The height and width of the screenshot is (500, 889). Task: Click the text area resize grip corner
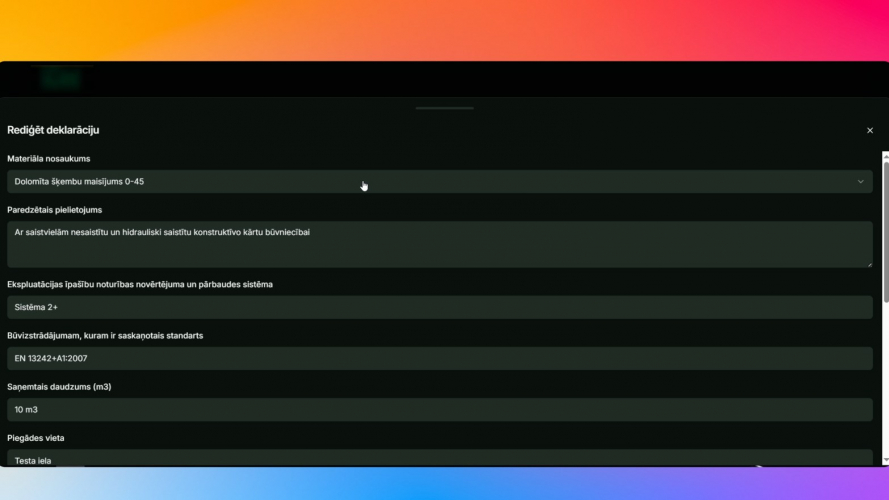[x=869, y=264]
